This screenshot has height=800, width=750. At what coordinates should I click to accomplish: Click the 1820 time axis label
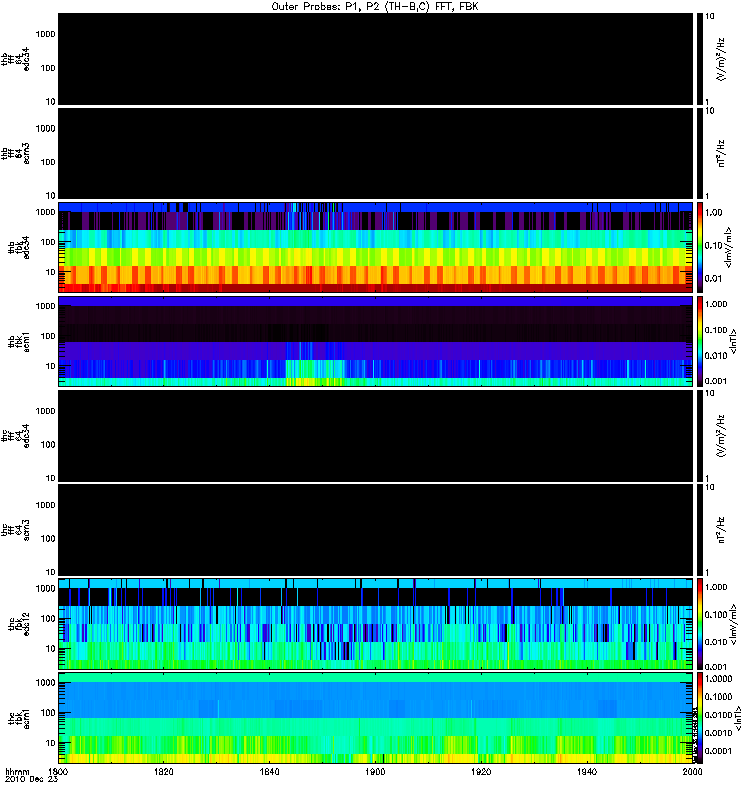tap(163, 771)
